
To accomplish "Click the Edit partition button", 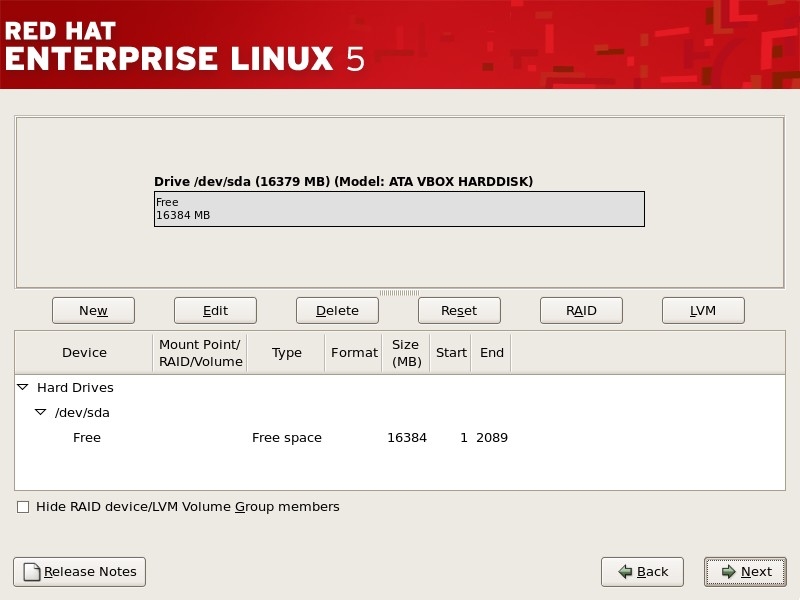I will point(215,310).
